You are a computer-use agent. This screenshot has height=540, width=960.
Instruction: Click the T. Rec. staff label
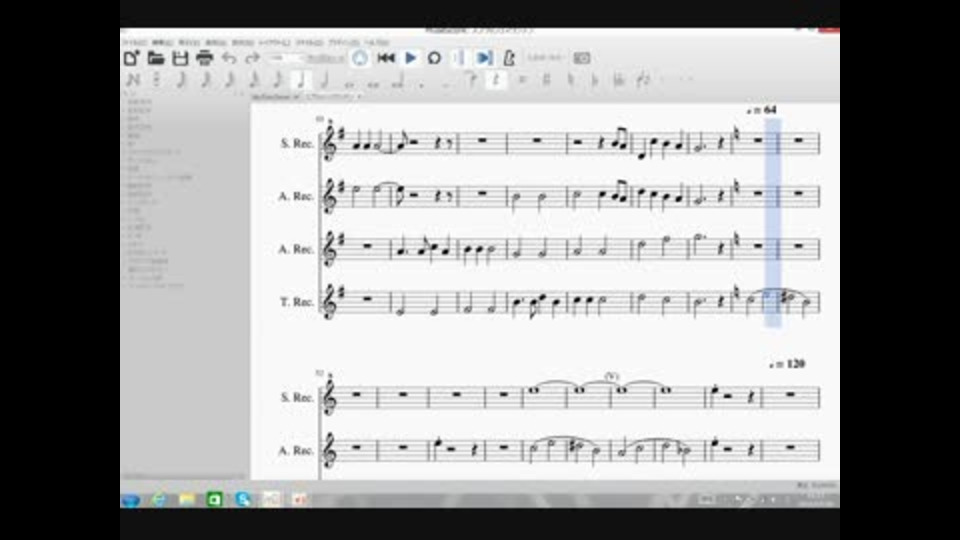296,302
